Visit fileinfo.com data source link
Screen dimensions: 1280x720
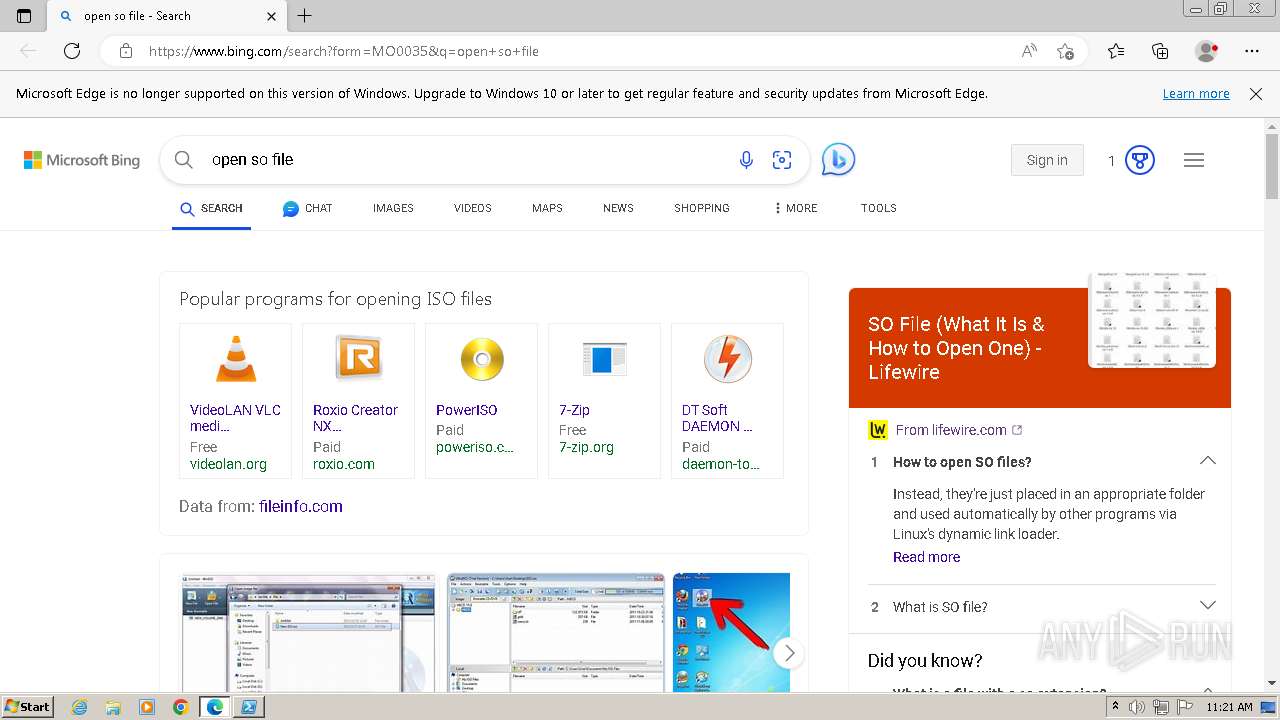[x=301, y=506]
